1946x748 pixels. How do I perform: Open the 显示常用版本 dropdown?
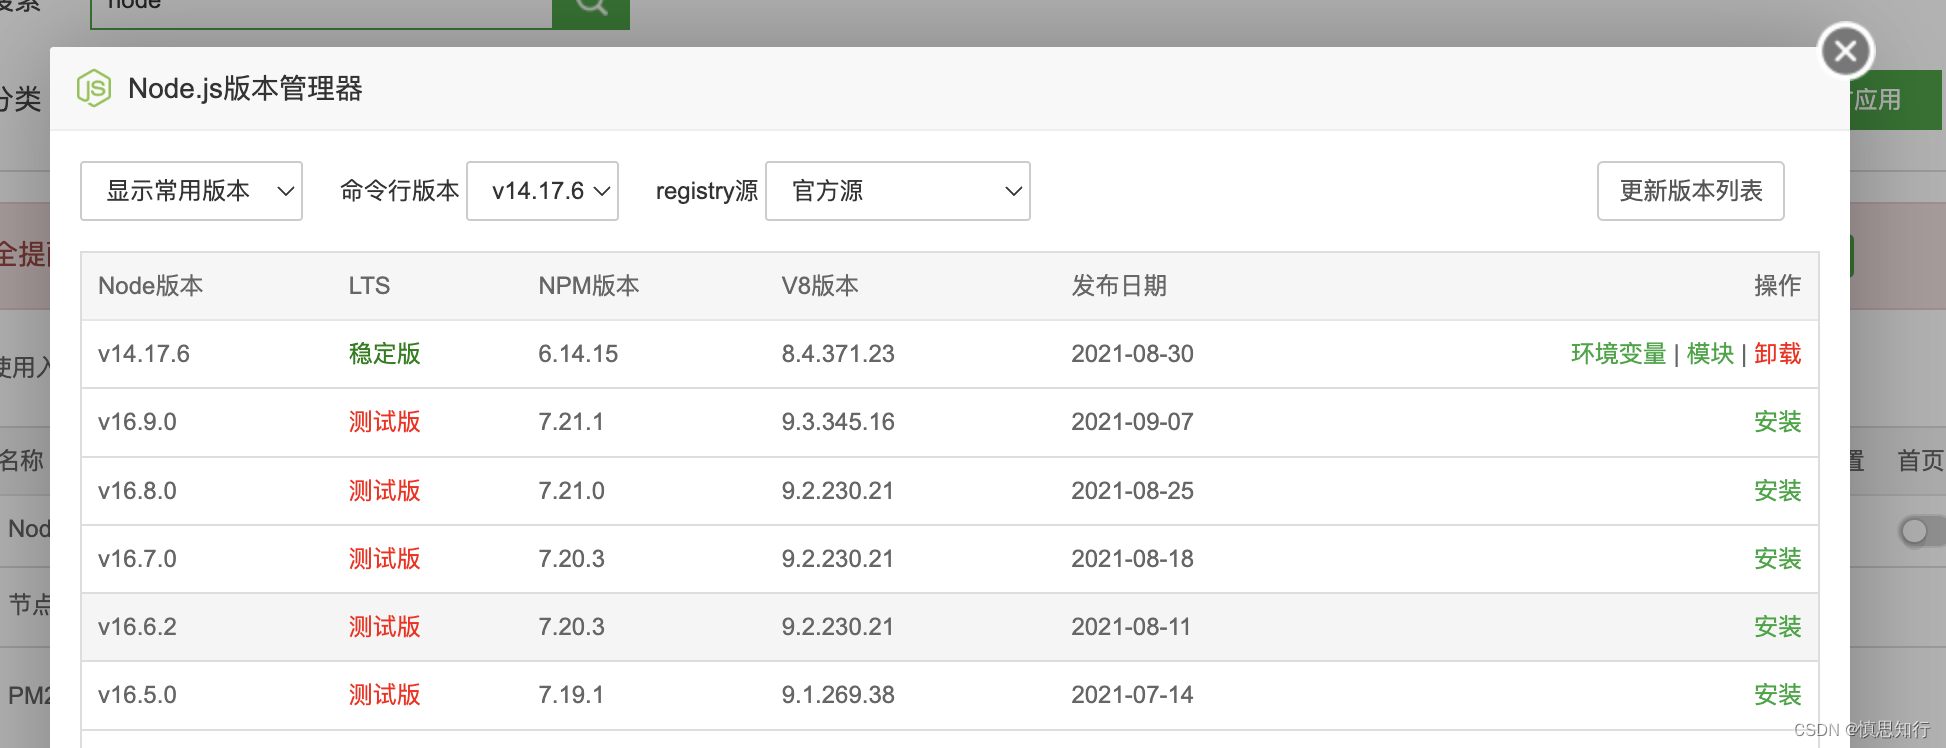click(191, 191)
